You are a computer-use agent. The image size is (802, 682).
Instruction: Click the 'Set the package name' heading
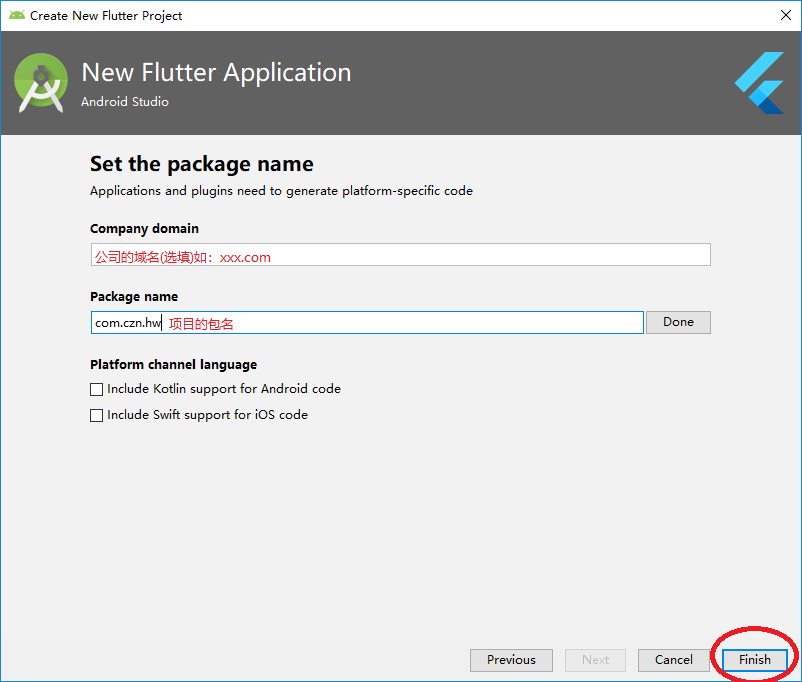tap(202, 164)
